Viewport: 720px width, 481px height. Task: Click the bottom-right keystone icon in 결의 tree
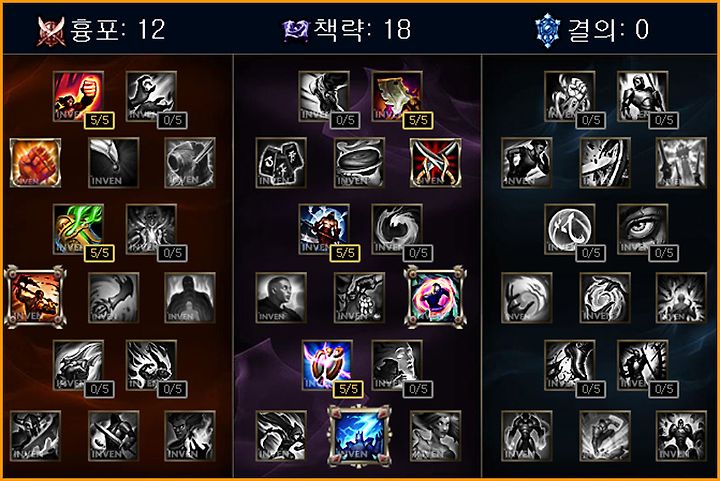(681, 436)
